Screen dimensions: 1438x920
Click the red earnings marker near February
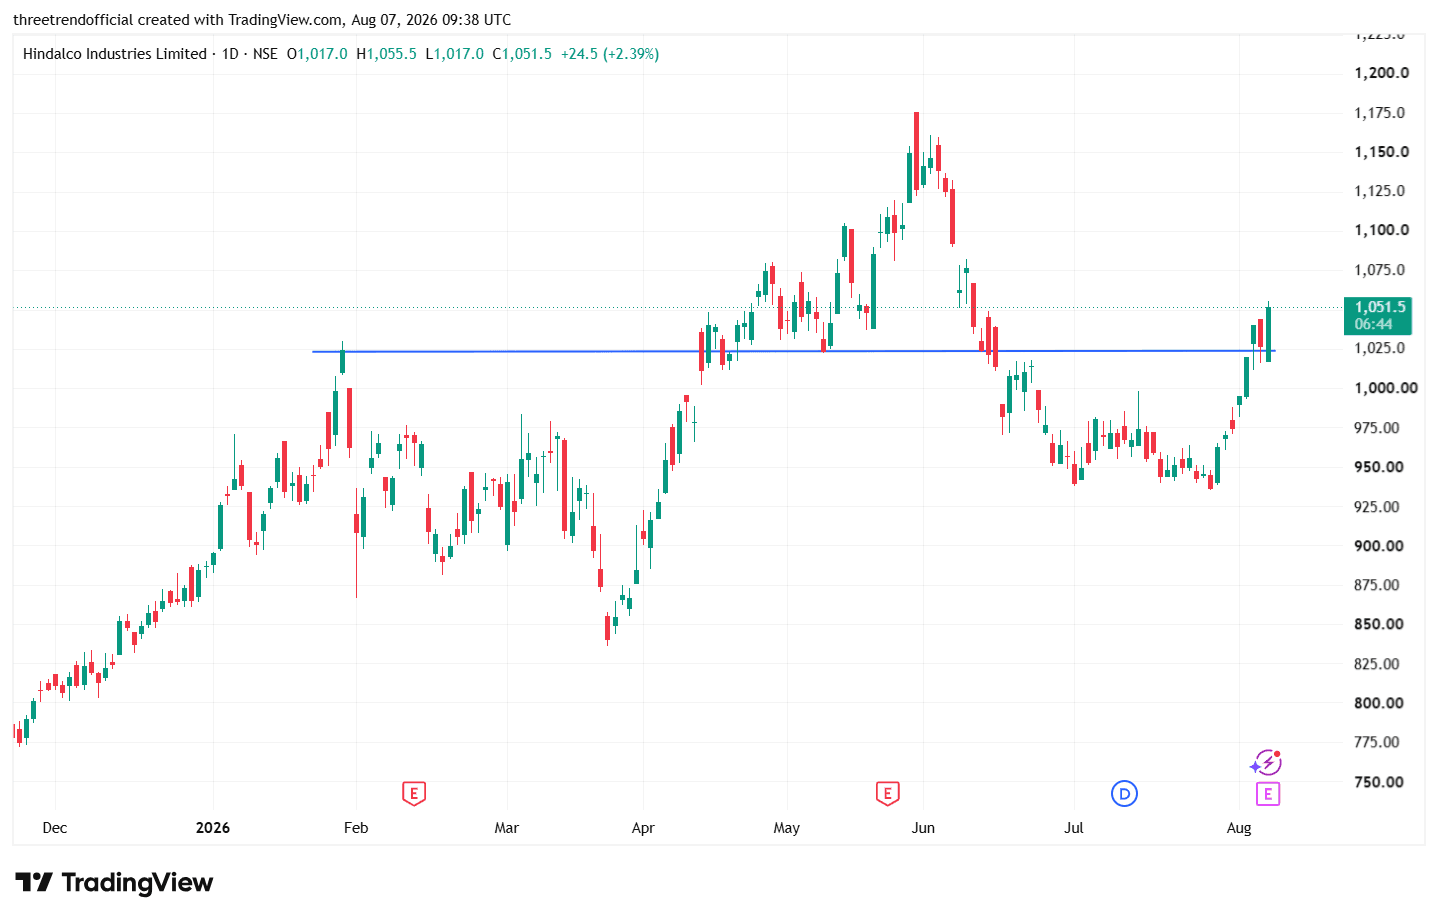pyautogui.click(x=413, y=794)
